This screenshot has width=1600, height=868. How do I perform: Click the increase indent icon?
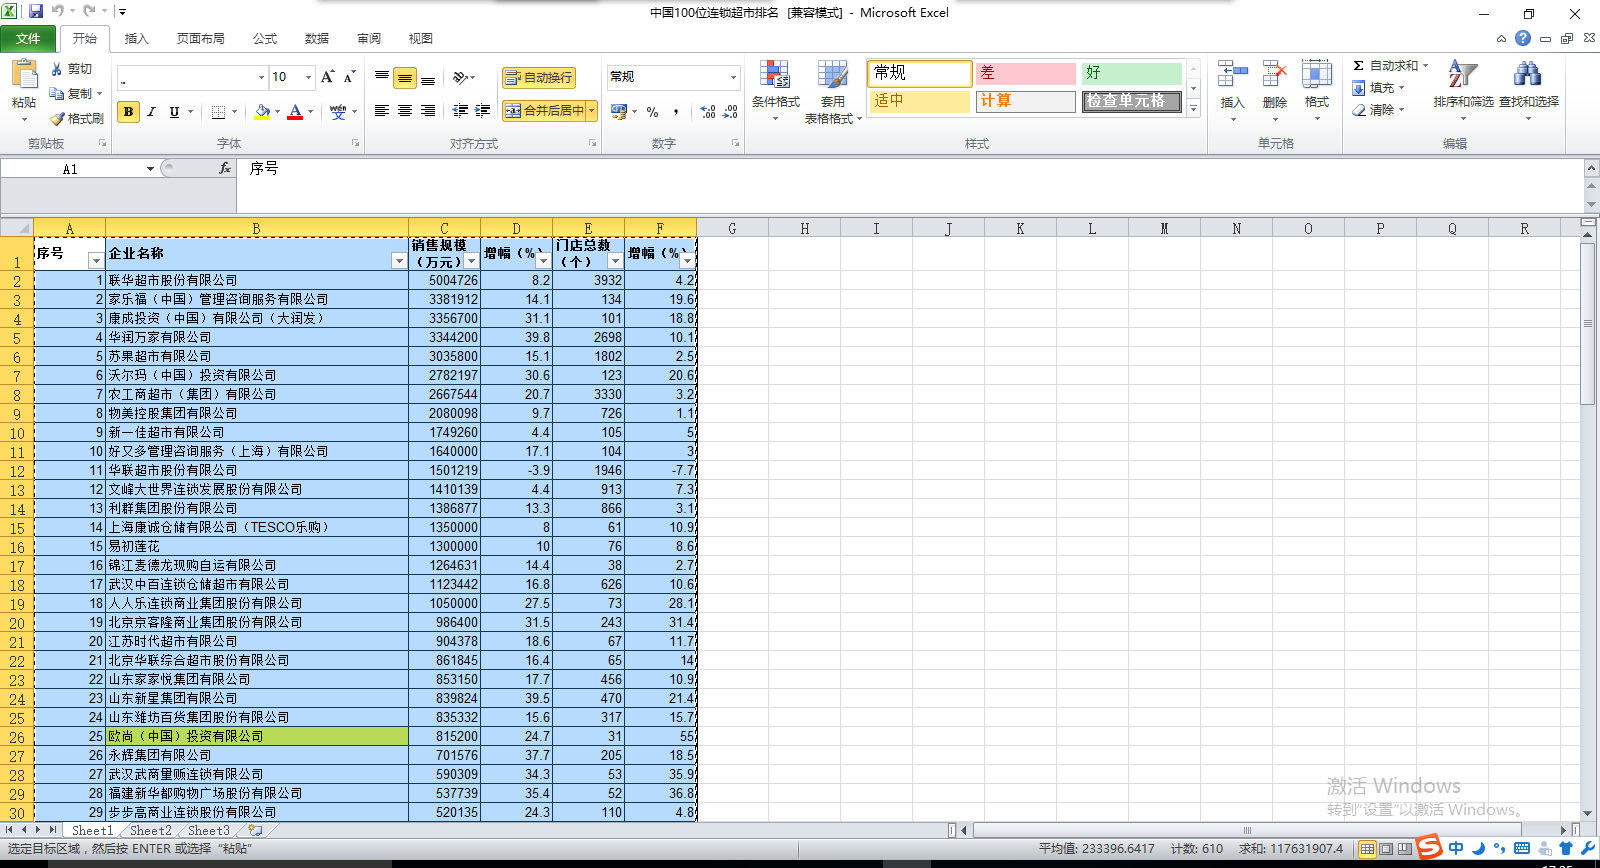coord(483,111)
